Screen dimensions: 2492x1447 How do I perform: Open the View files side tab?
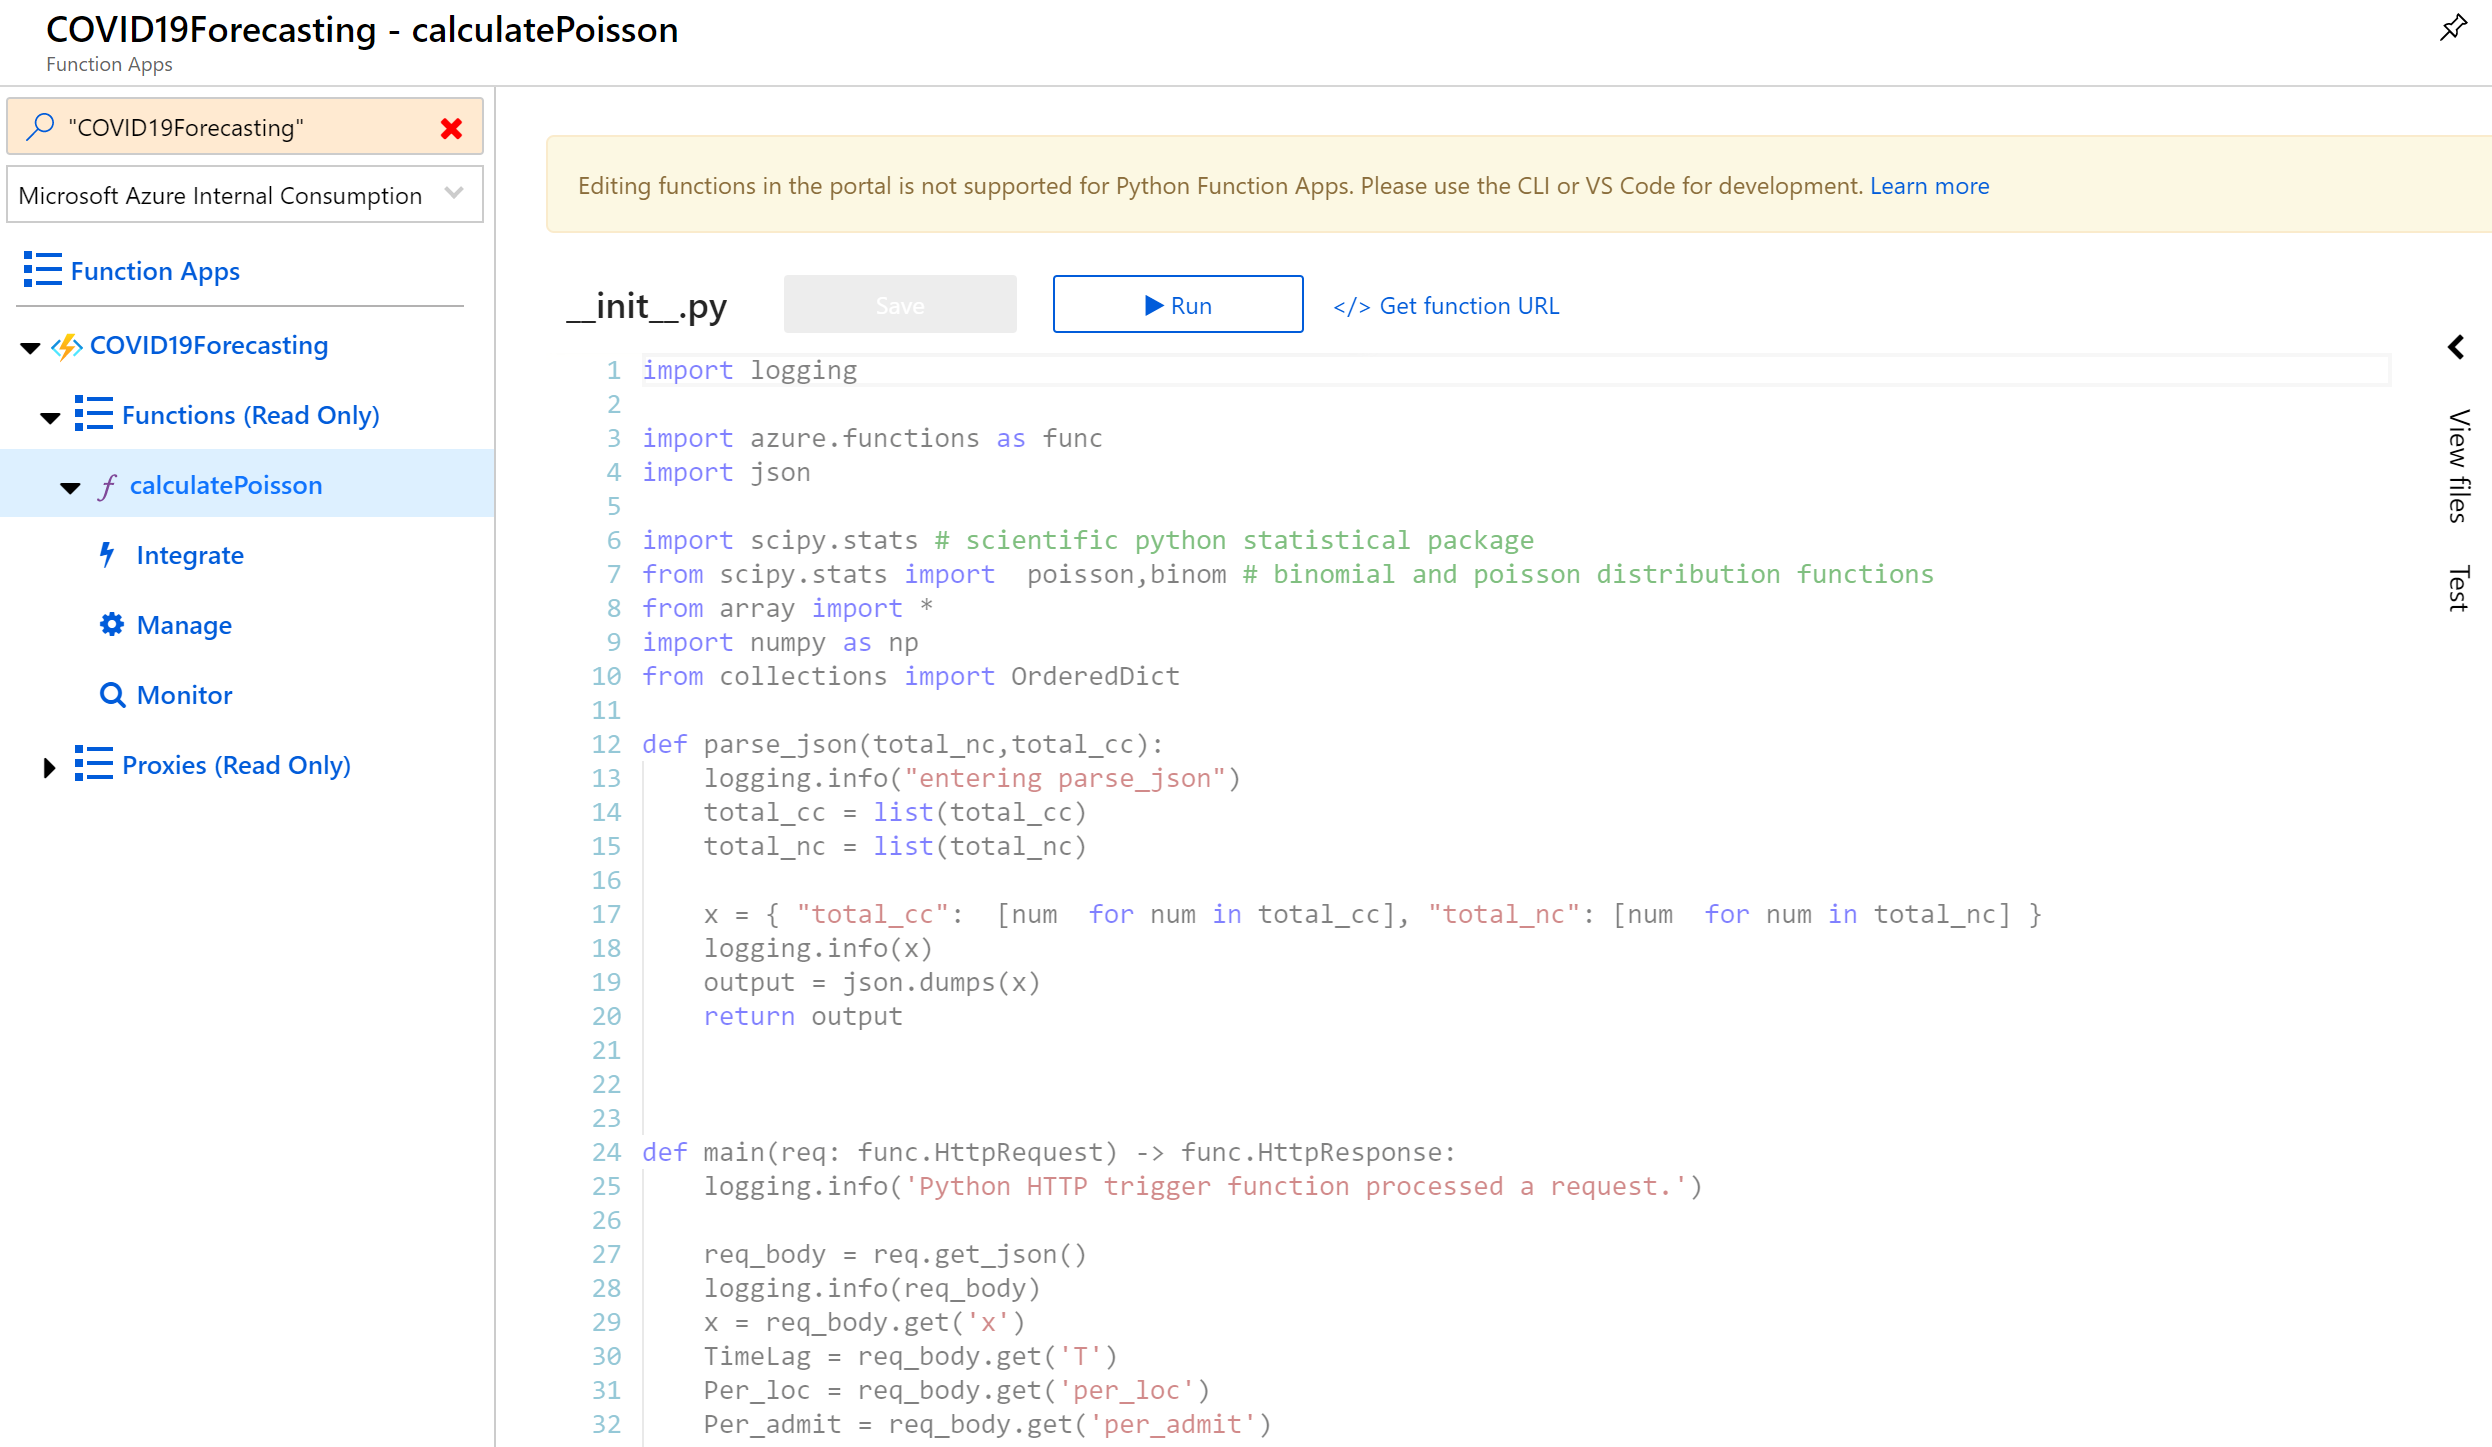point(2459,465)
